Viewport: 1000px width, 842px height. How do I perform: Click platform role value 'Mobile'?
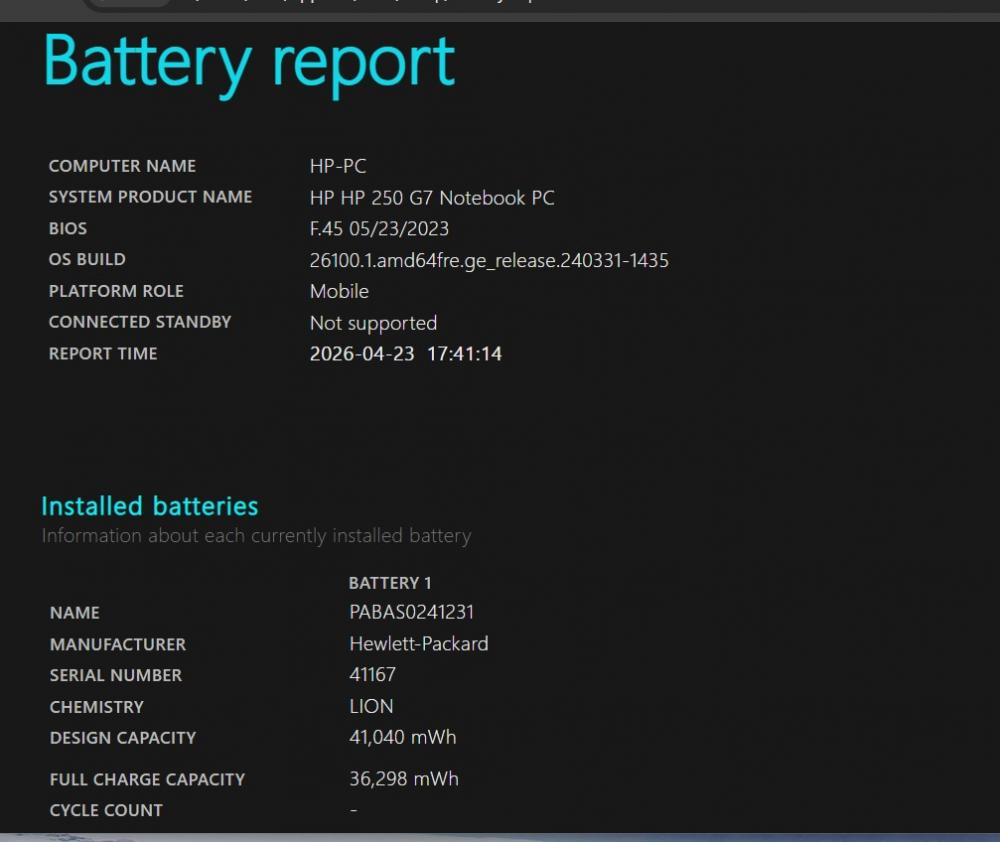click(339, 292)
